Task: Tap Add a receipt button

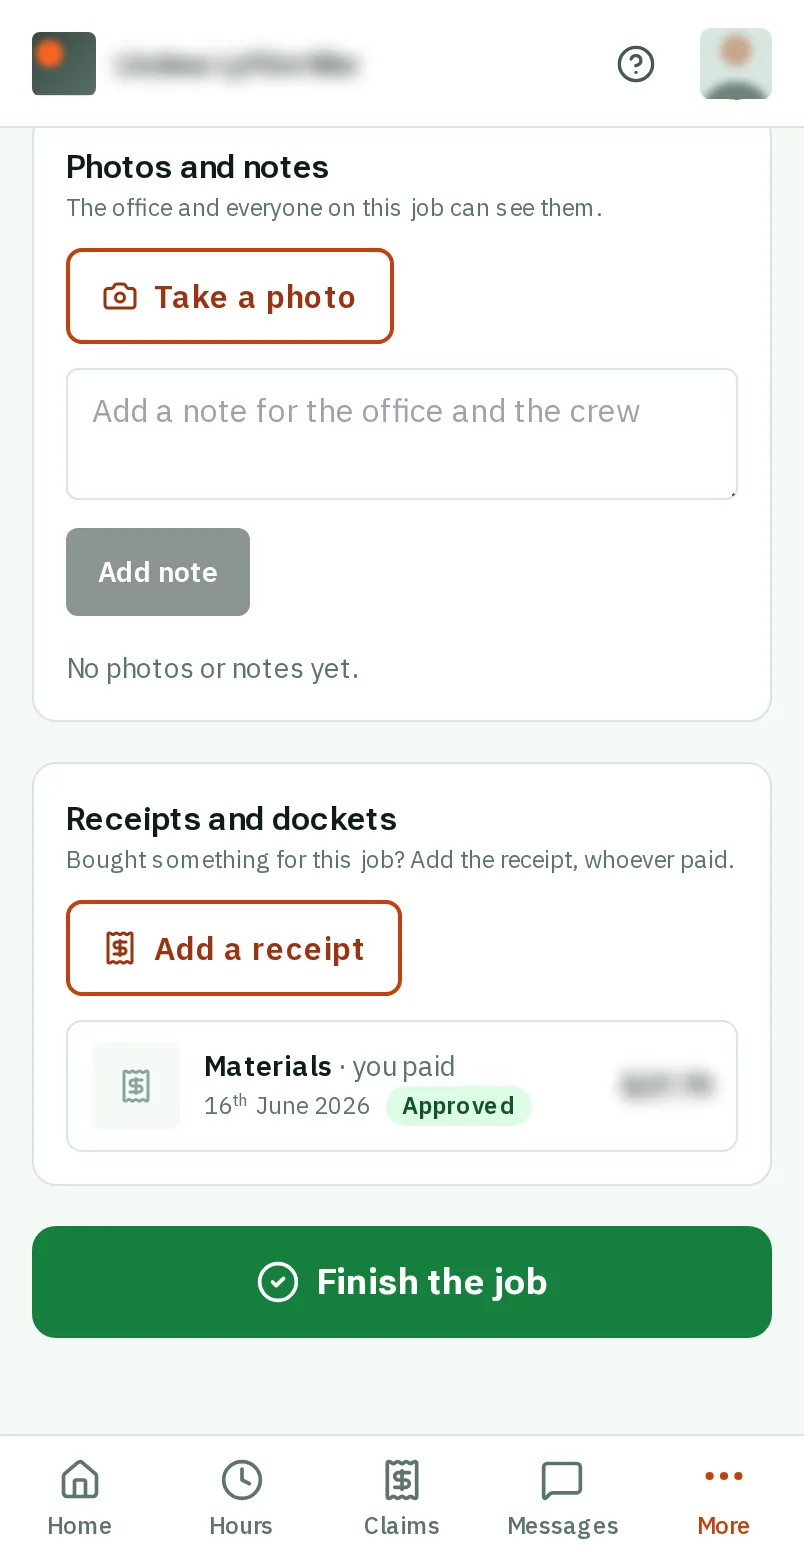Action: pos(234,948)
